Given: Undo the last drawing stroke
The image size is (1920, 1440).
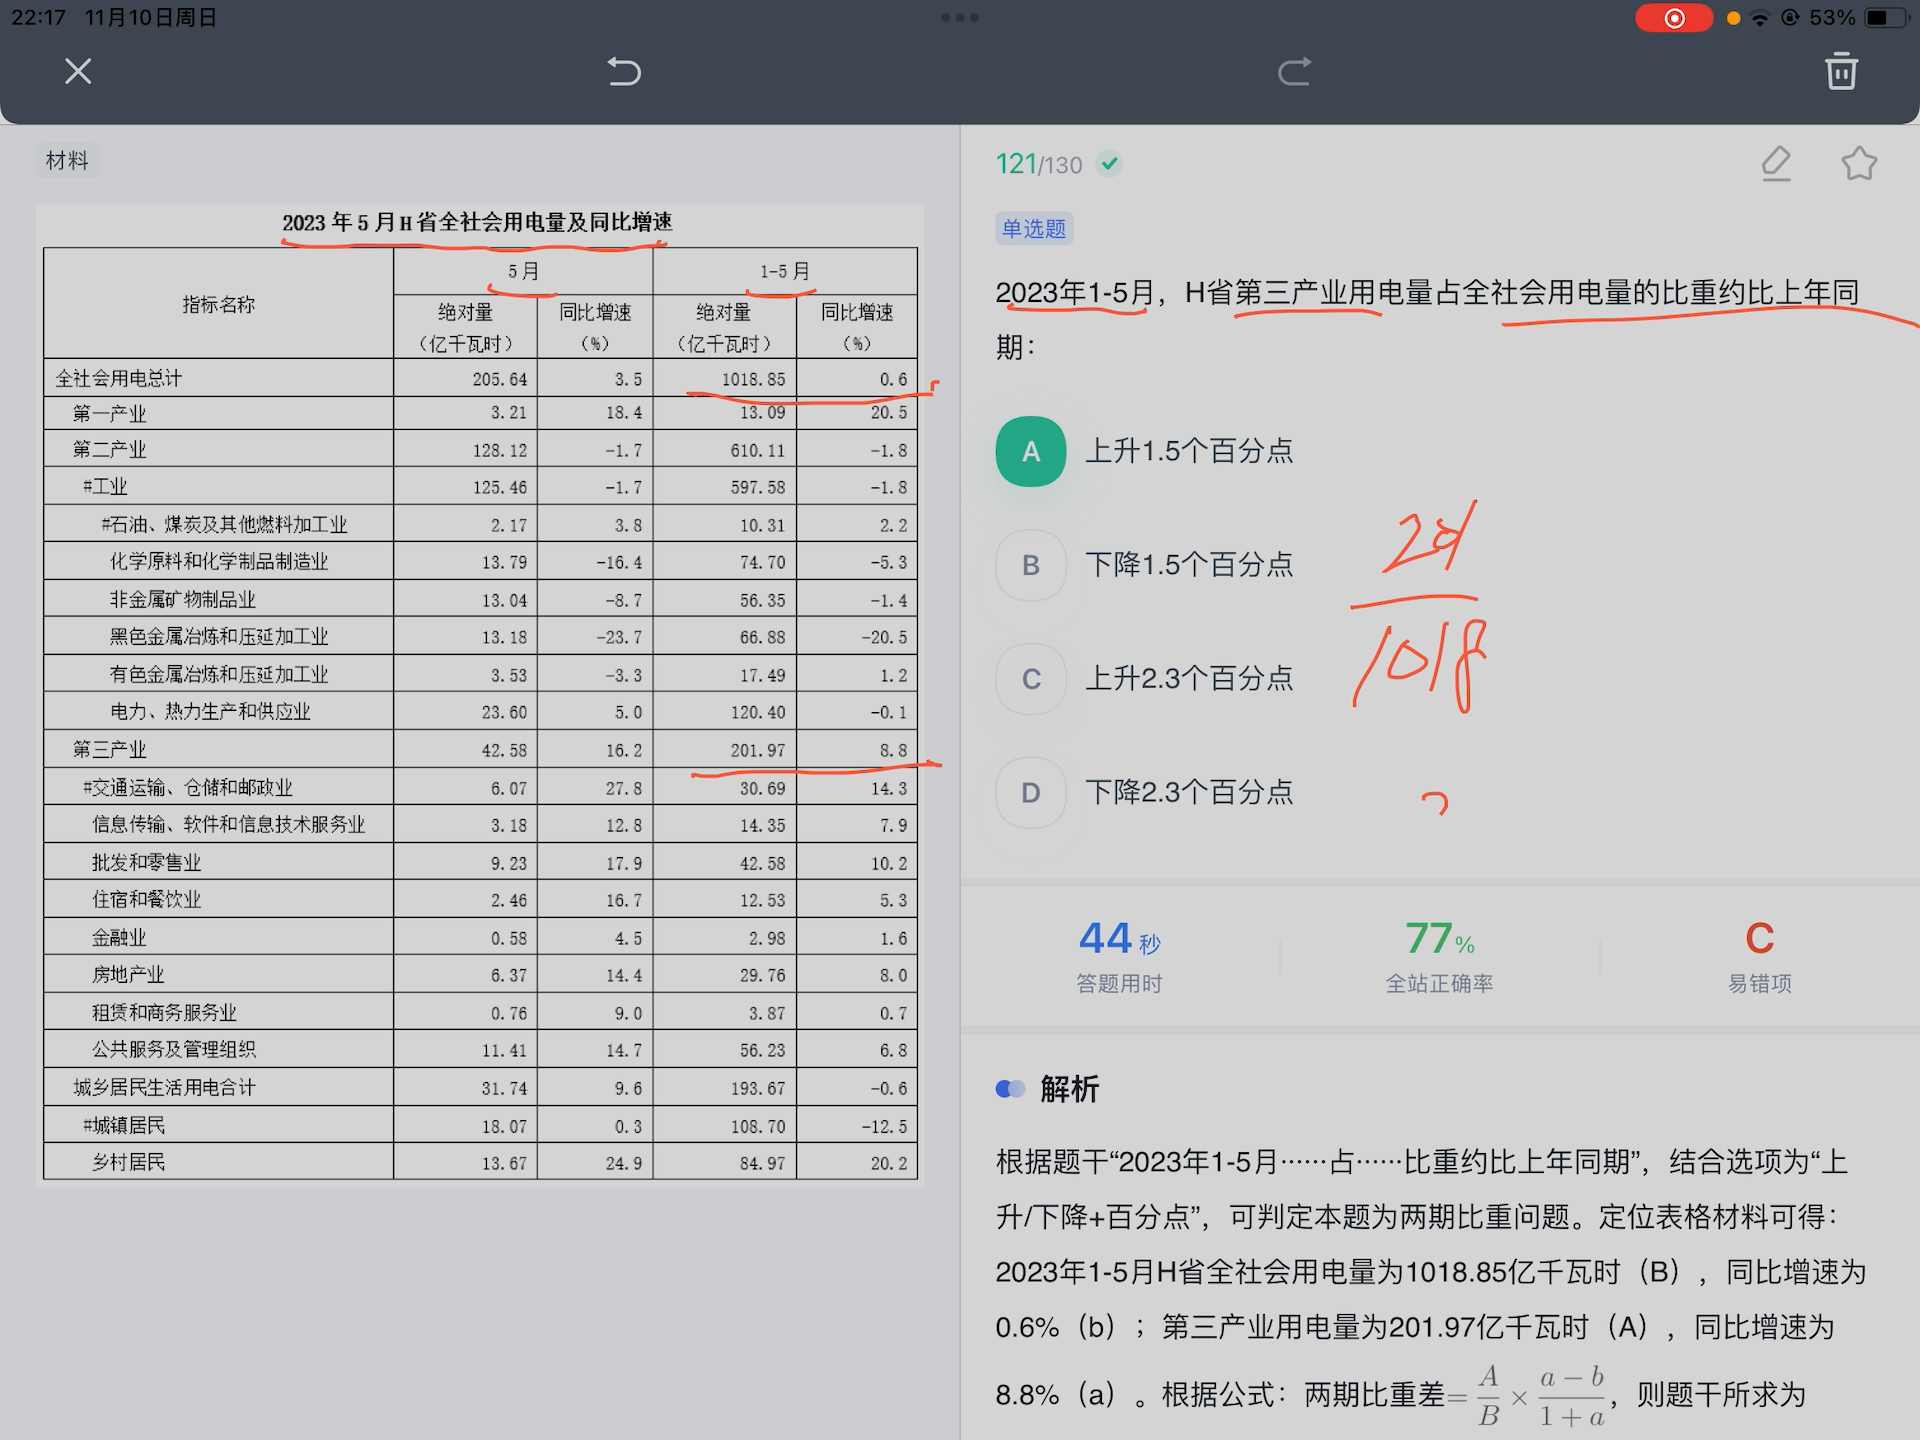Looking at the screenshot, I should point(624,72).
